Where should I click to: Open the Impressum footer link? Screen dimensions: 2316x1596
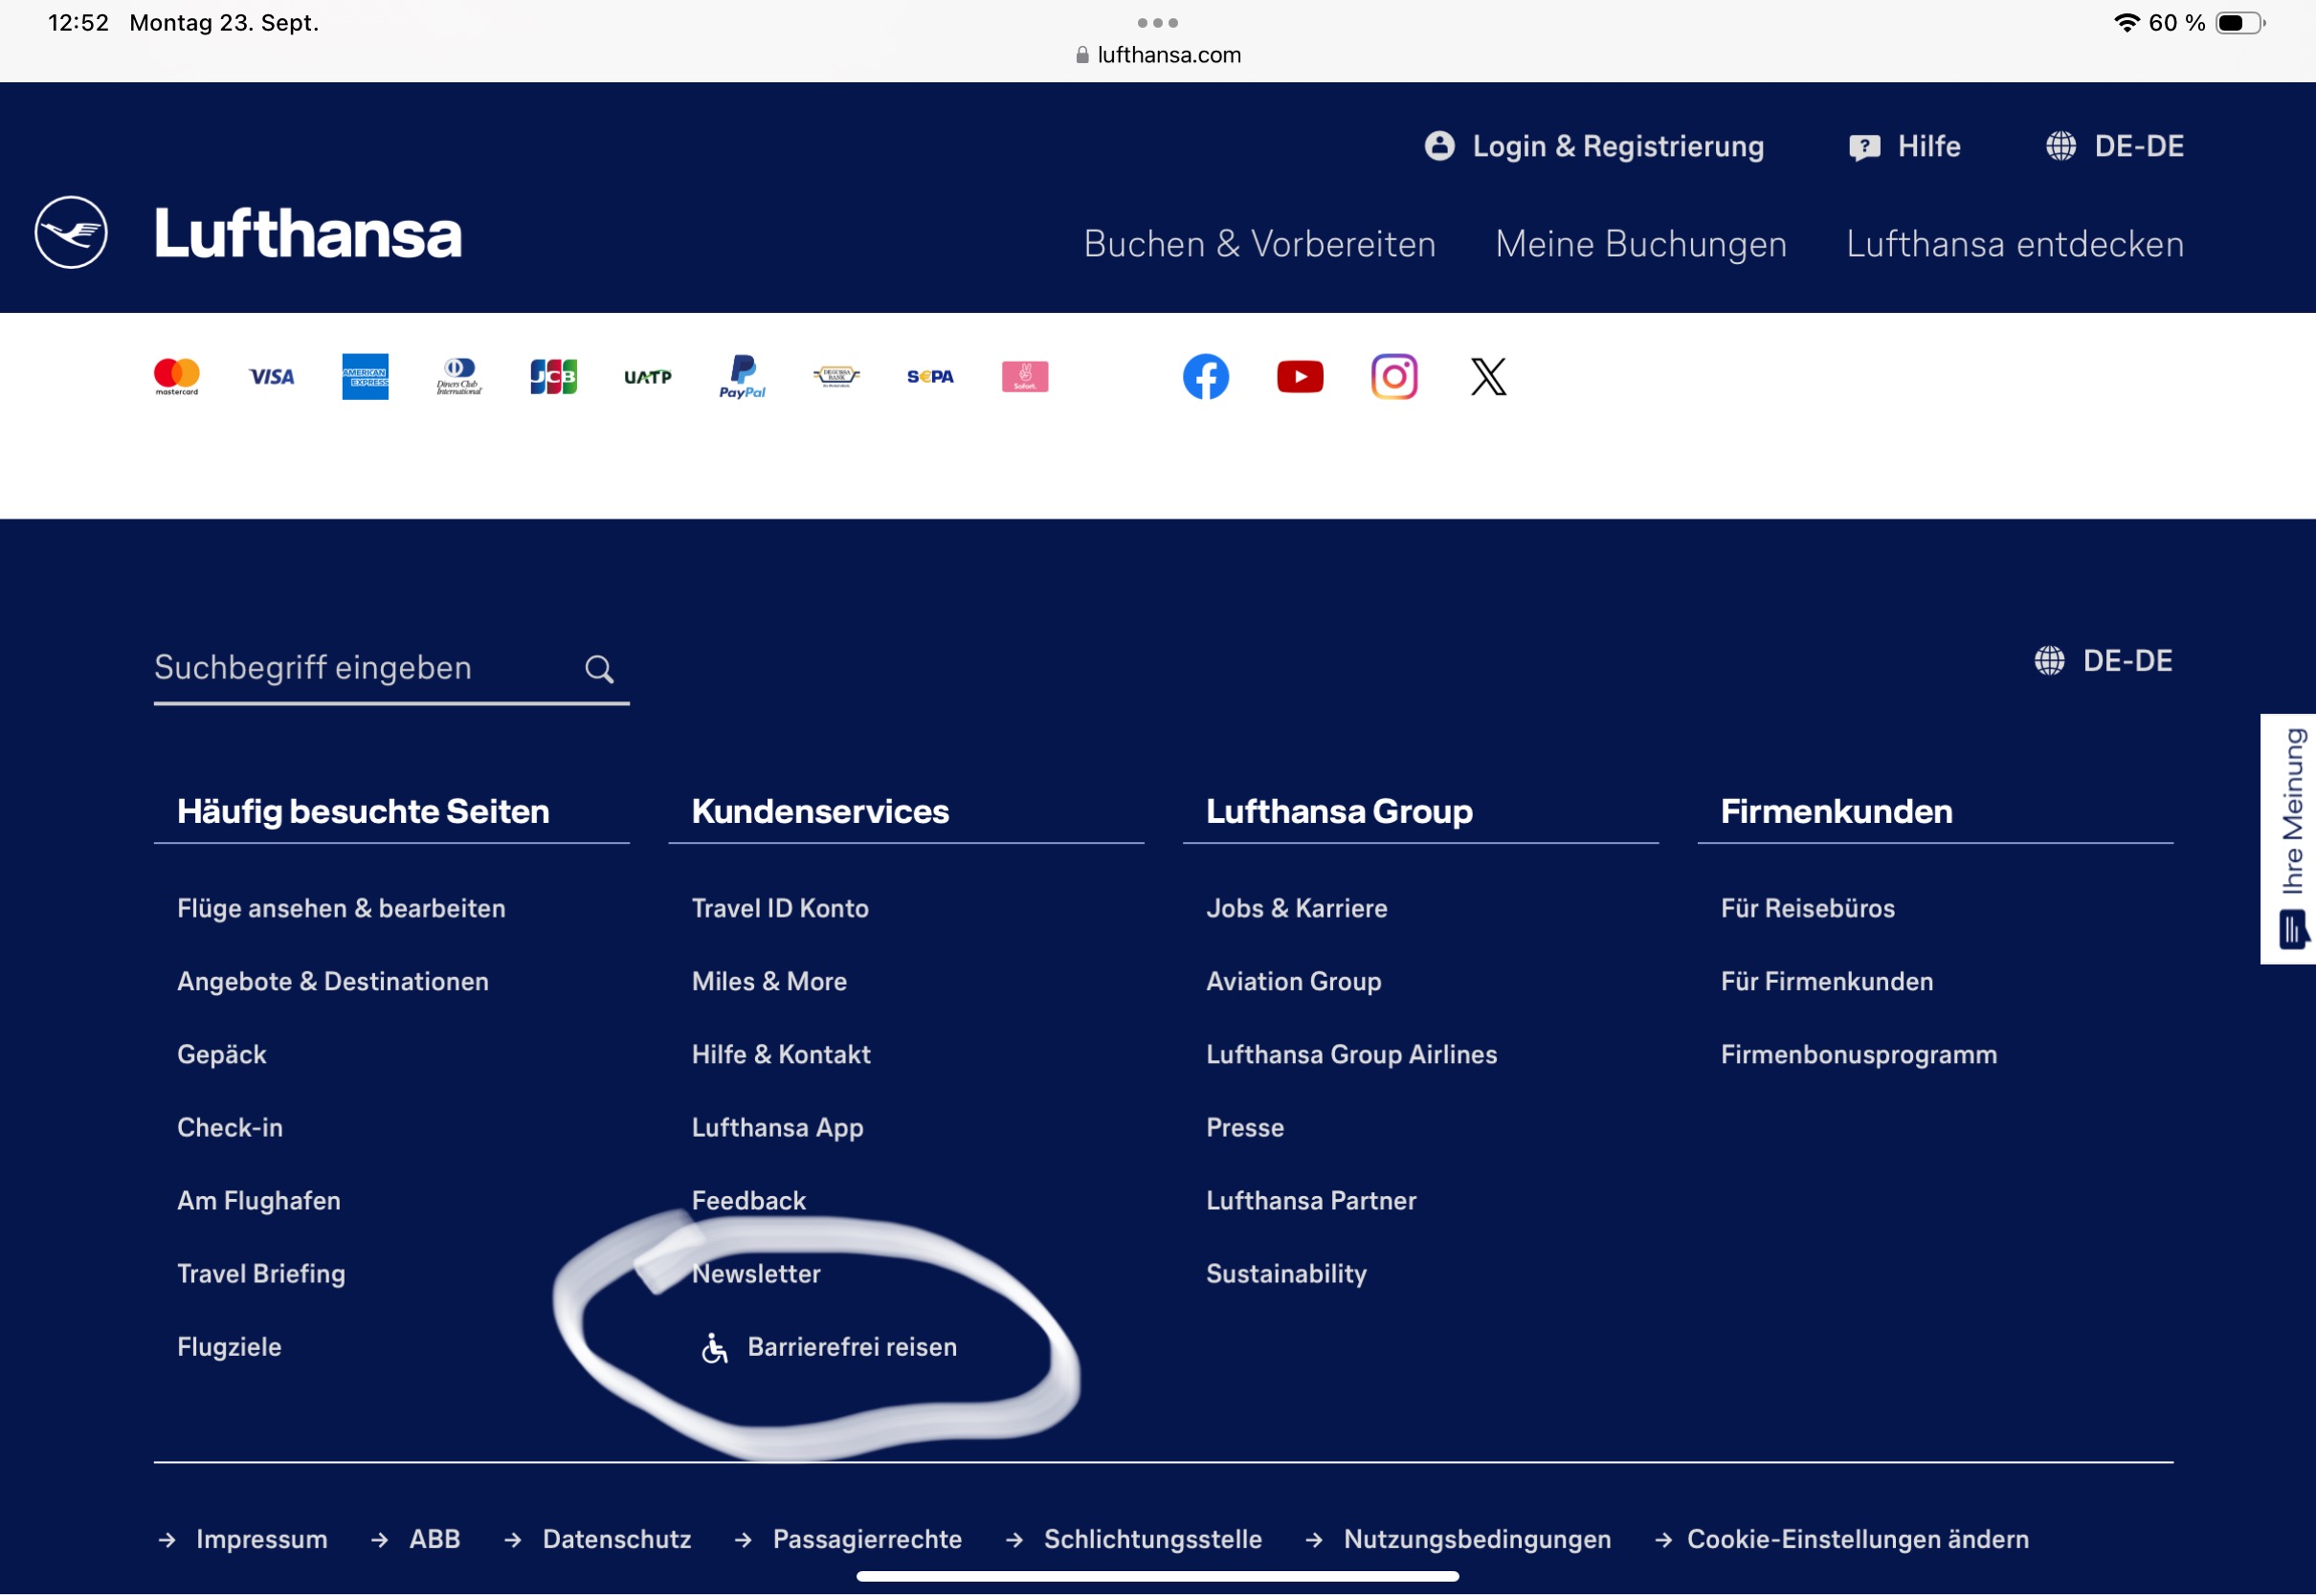(x=261, y=1539)
